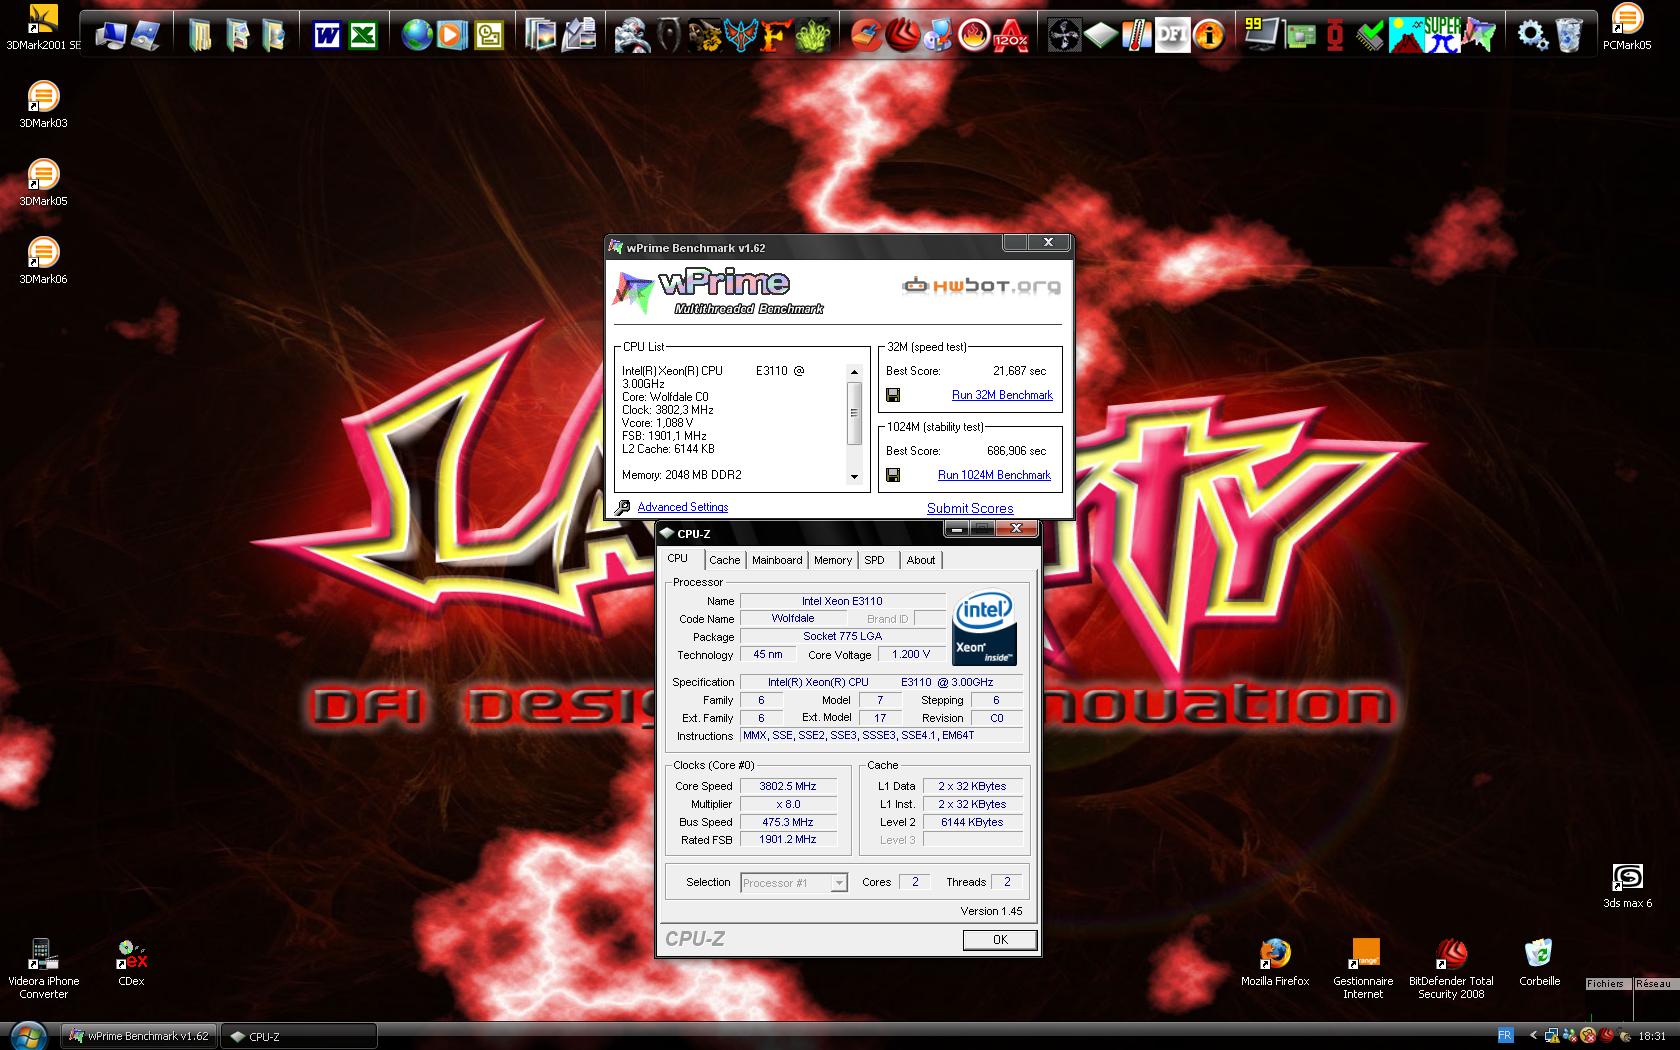Open 3DMark05 desktop shortcut
Viewport: 1680px width, 1050px height.
(x=43, y=182)
